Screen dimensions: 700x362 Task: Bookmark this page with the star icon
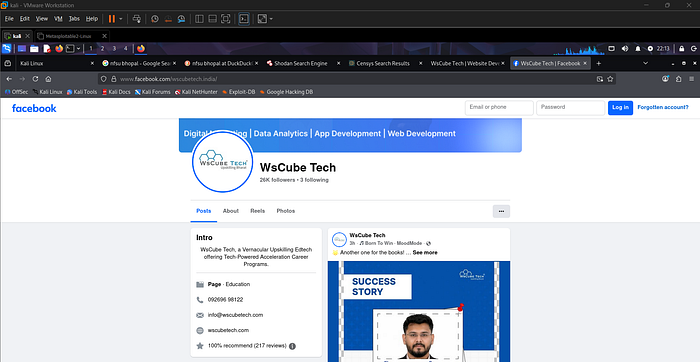(610, 79)
